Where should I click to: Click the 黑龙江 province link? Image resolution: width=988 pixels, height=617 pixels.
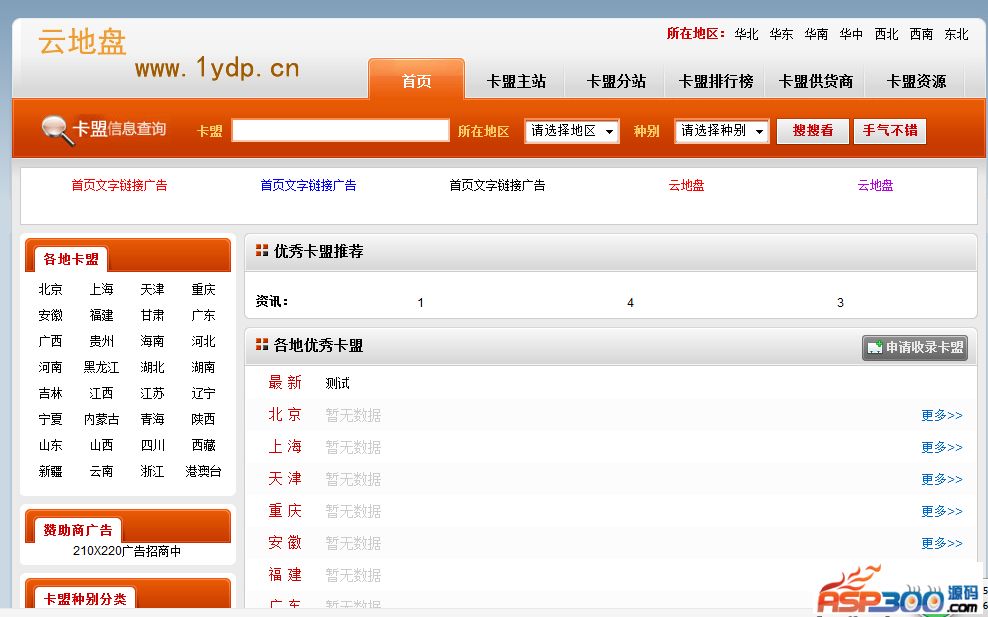[x=101, y=367]
